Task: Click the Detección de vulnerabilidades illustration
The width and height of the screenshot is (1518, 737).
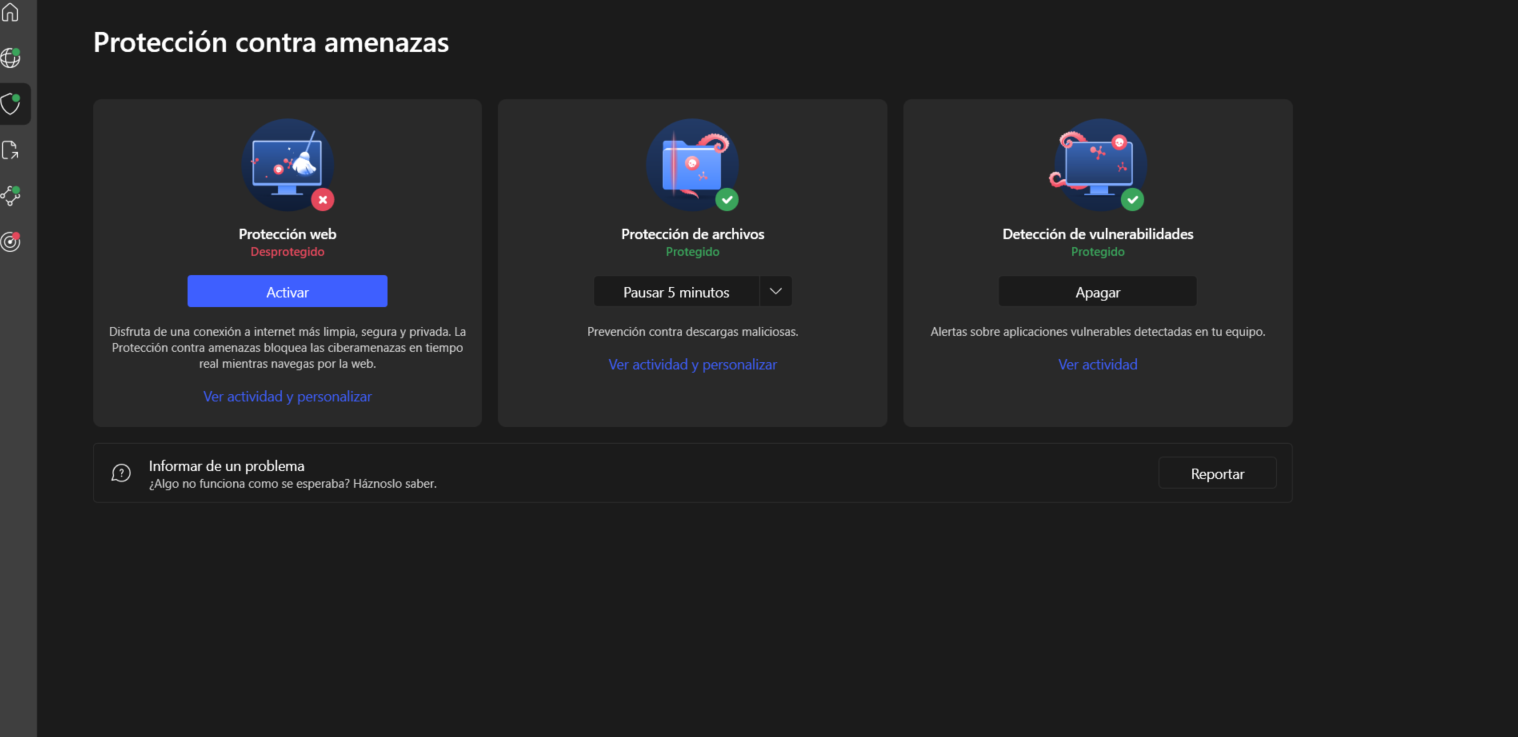Action: click(1097, 164)
